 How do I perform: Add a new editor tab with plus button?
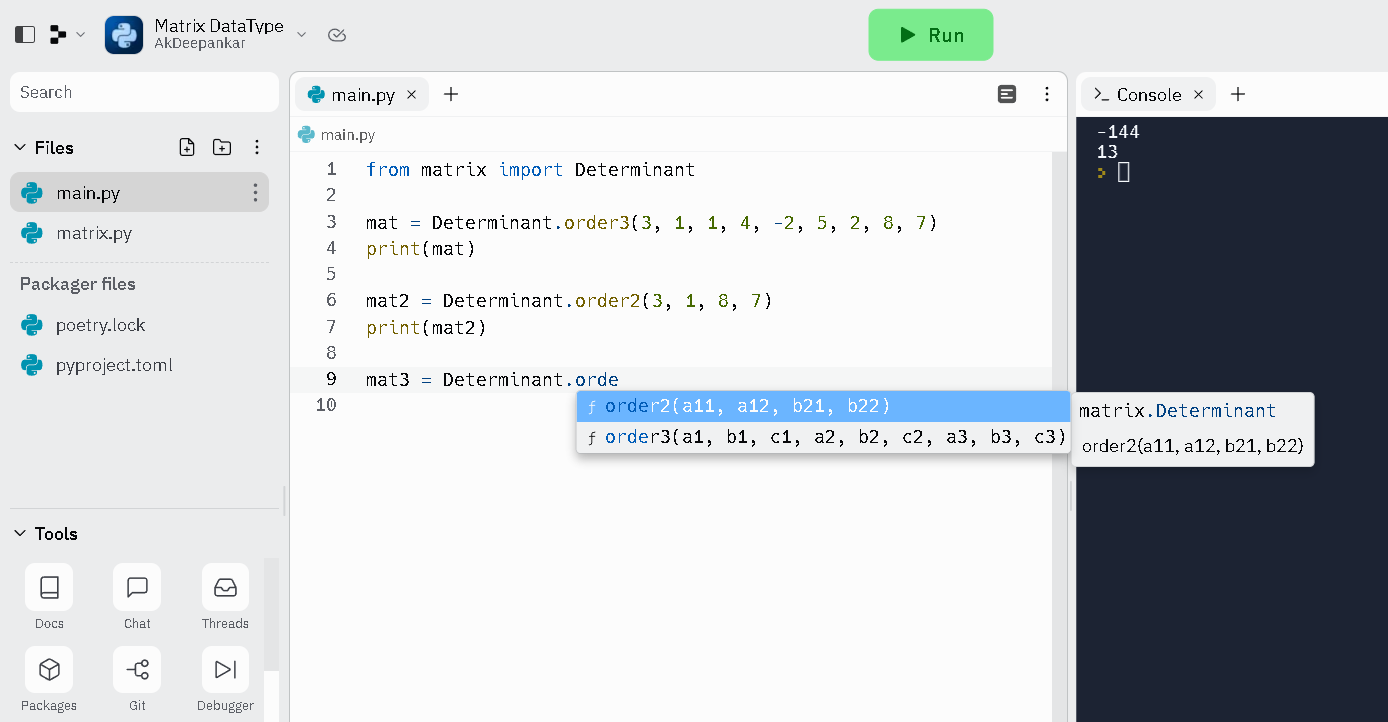click(450, 94)
